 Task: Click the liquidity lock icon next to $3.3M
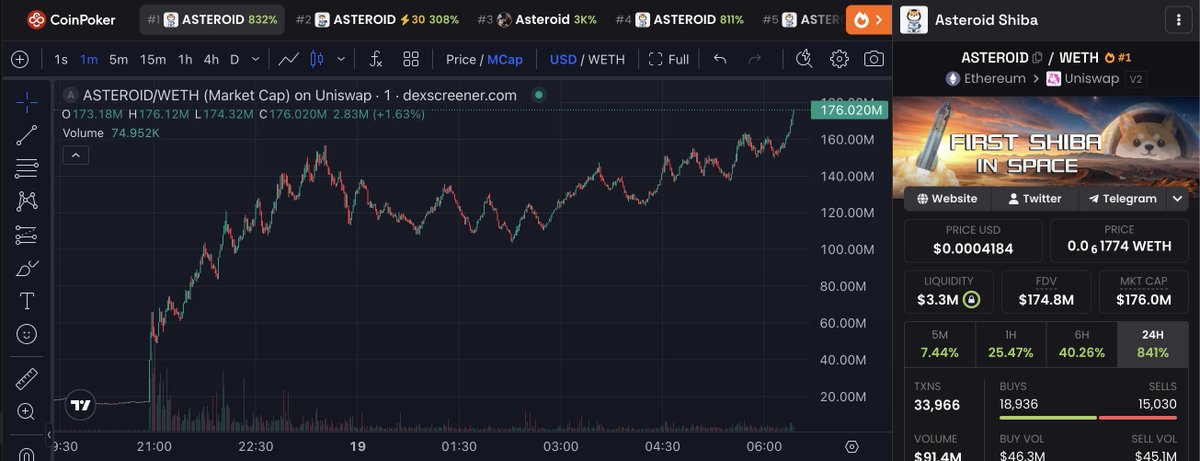tap(971, 300)
